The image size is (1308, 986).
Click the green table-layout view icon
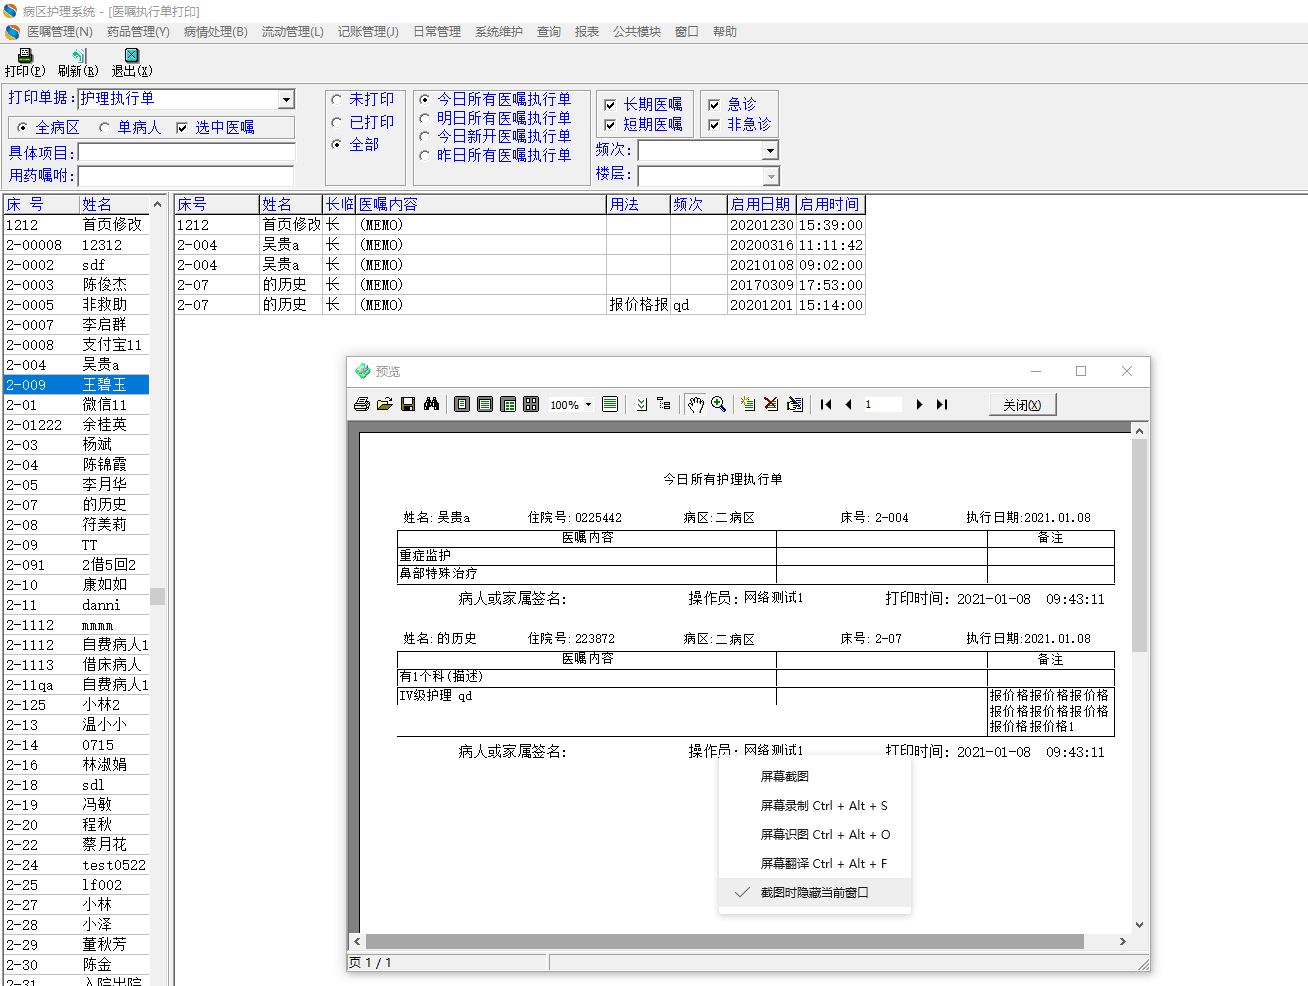click(x=508, y=404)
